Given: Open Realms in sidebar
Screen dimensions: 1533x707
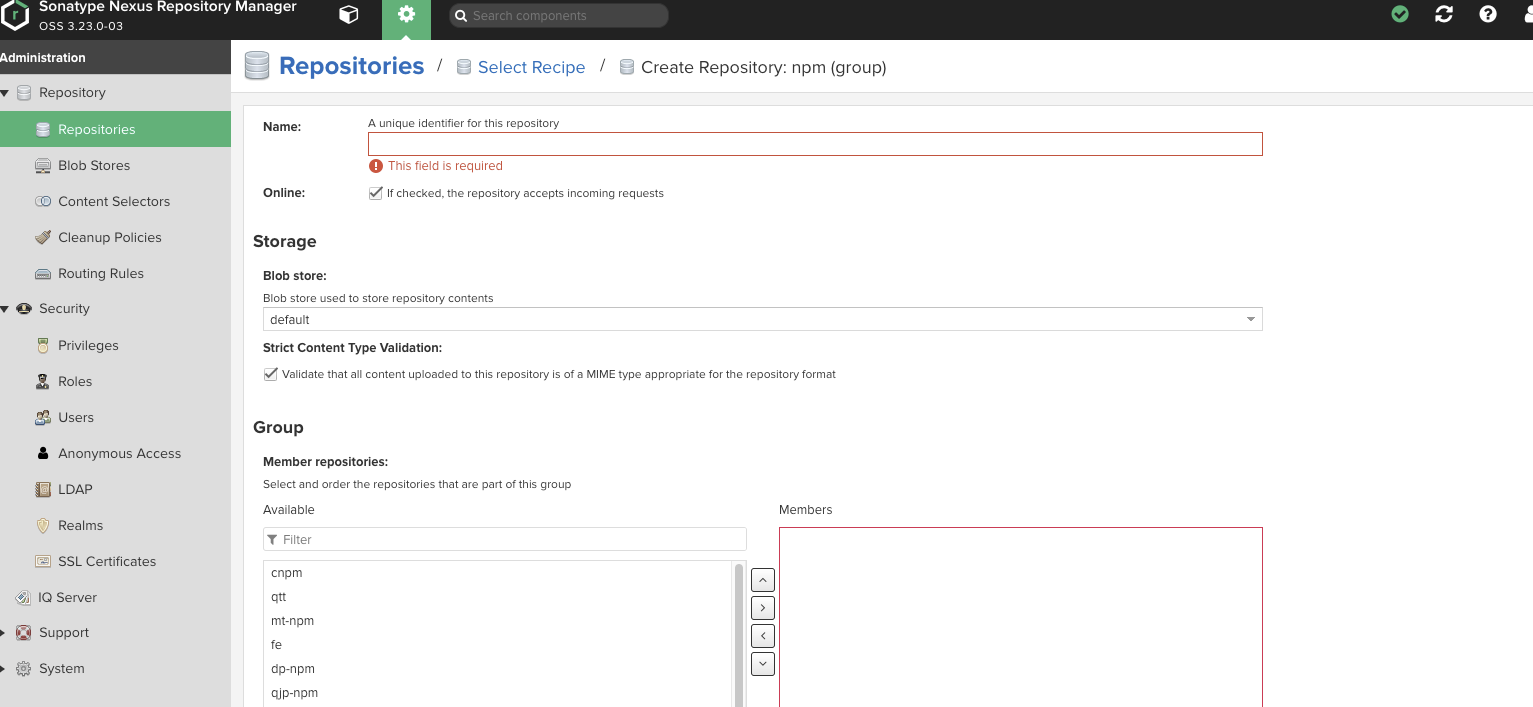Looking at the screenshot, I should pyautogui.click(x=115, y=525).
